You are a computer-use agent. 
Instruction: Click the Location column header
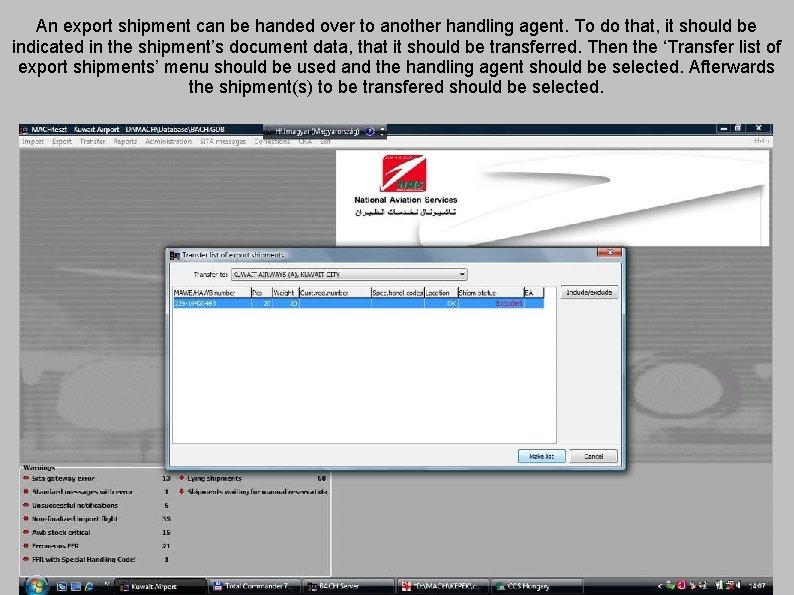(441, 293)
